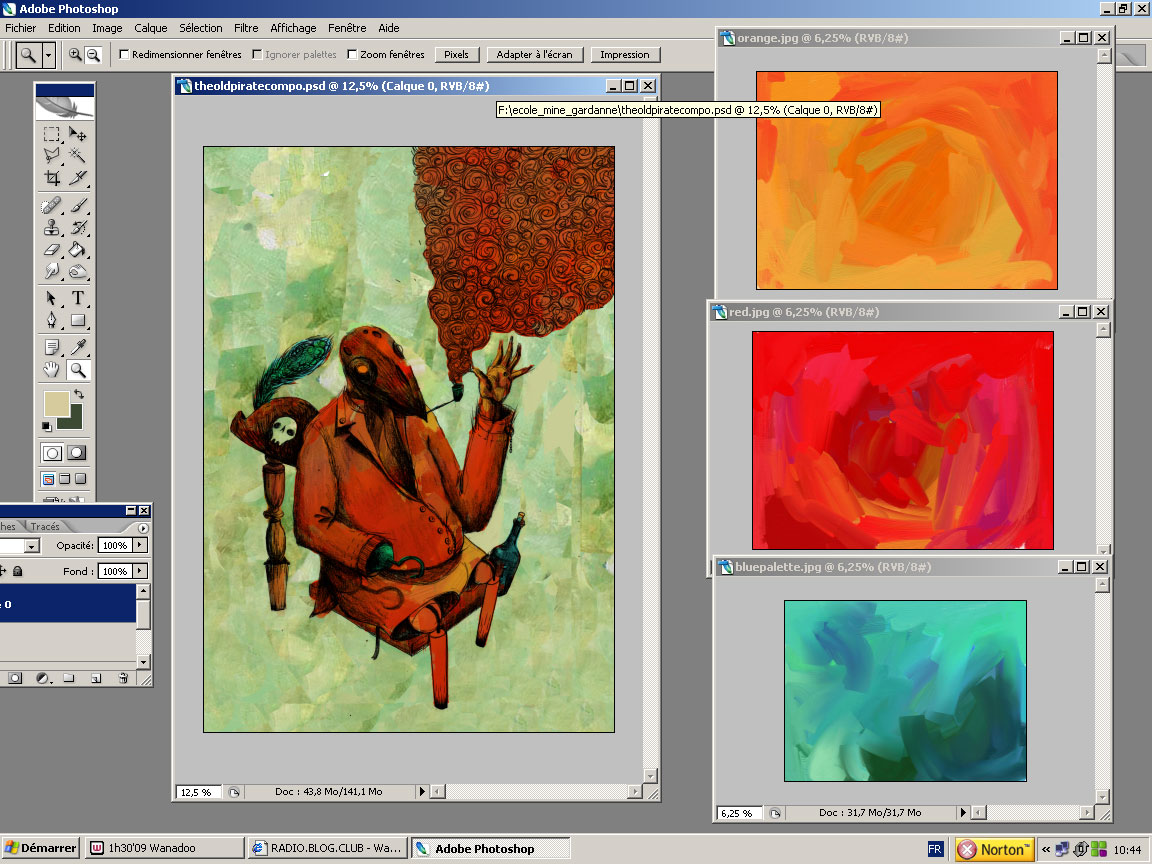1152x864 pixels.
Task: Select the Zoom tool in toolbox
Action: click(77, 370)
